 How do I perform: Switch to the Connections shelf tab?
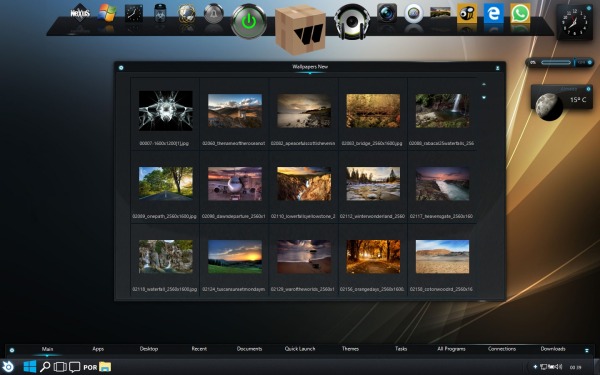[502, 349]
